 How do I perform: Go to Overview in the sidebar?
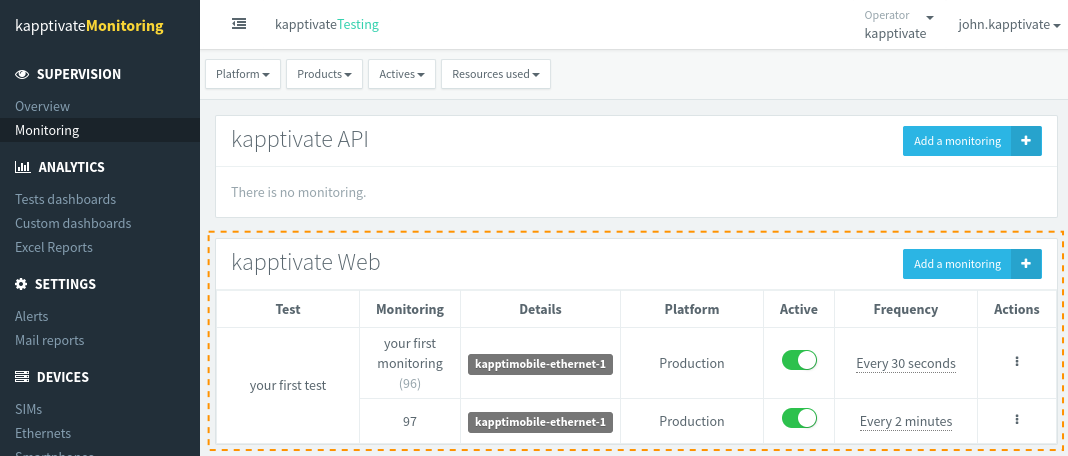pos(42,106)
